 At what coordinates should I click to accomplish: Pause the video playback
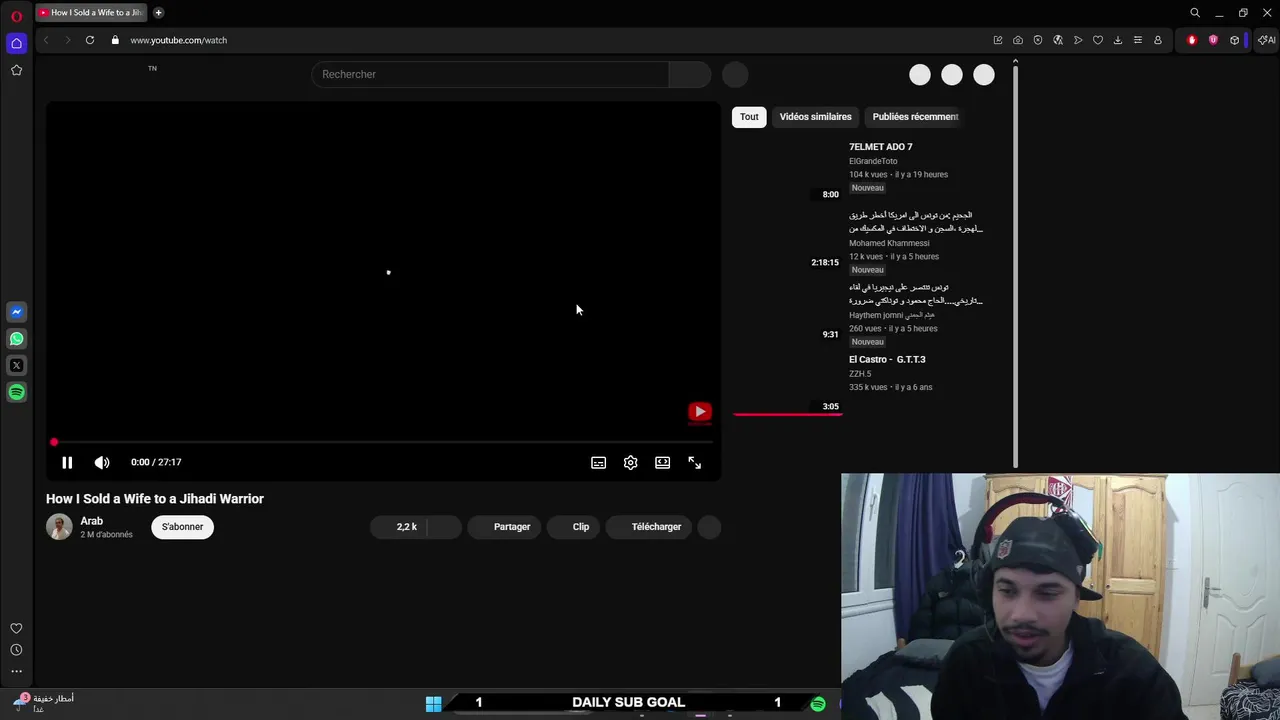click(67, 462)
